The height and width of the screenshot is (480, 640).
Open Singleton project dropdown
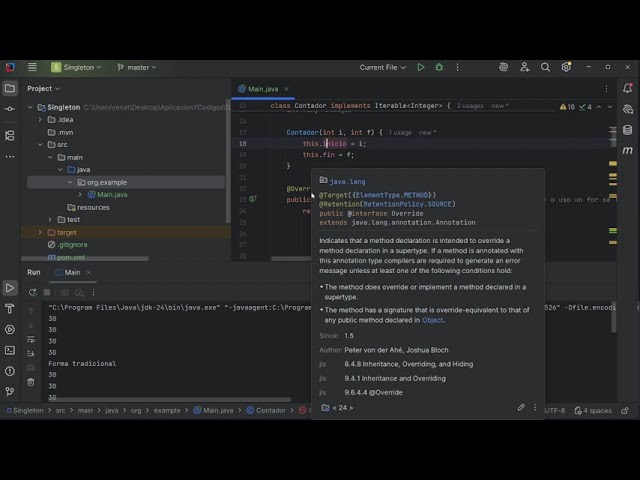76,67
